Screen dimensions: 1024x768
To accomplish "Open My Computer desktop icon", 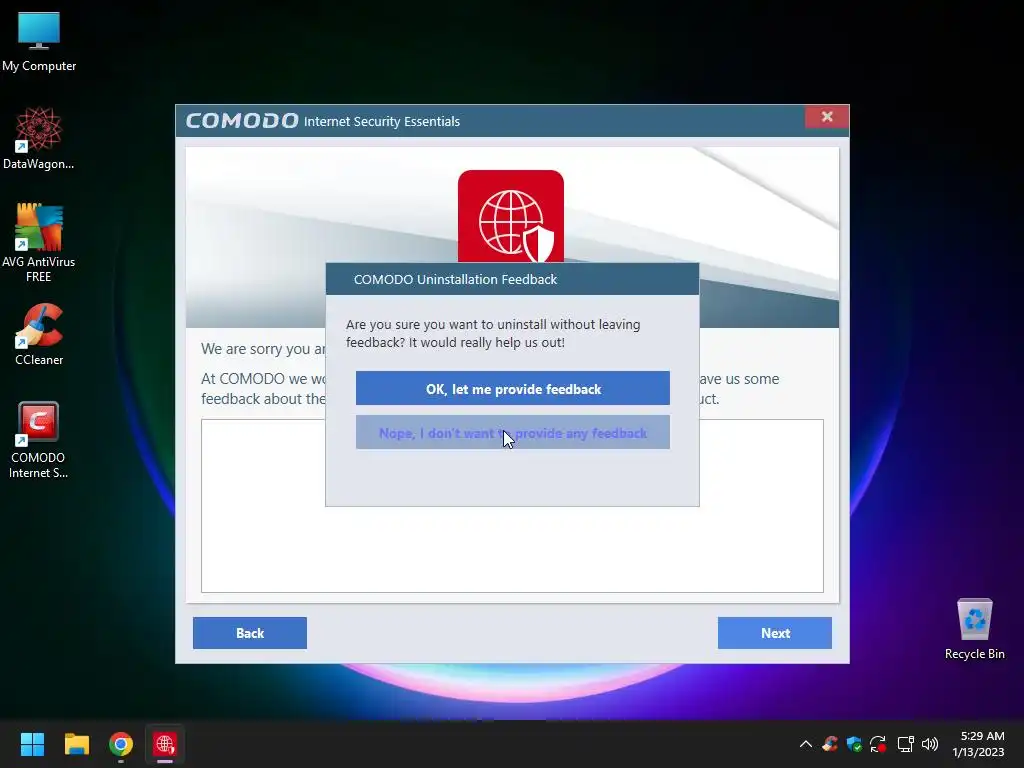I will [39, 42].
